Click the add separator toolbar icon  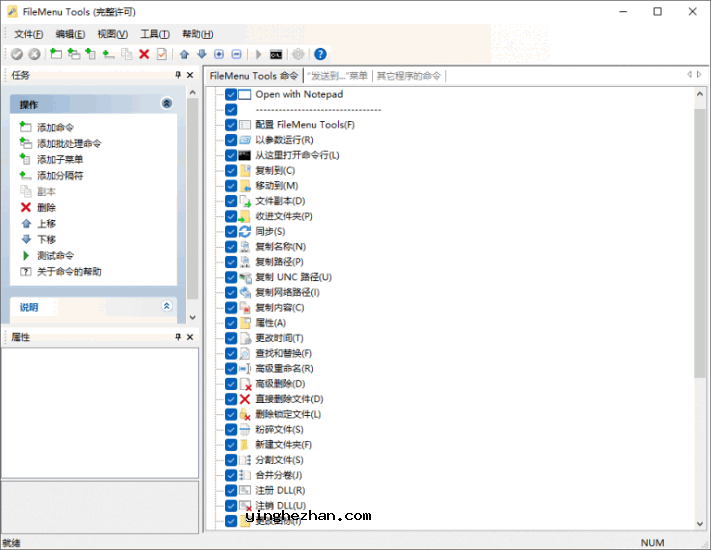[x=108, y=54]
